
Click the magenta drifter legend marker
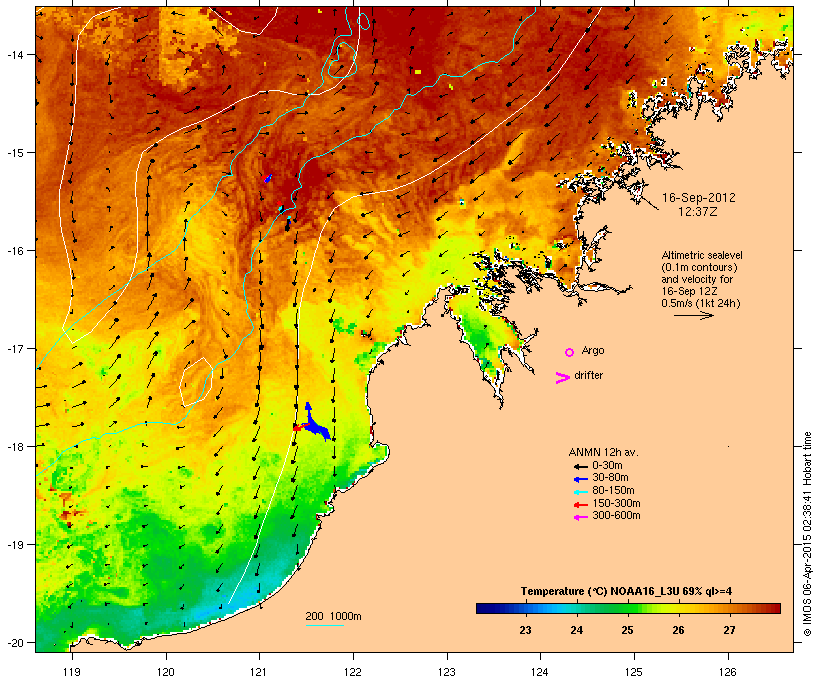pos(562,378)
